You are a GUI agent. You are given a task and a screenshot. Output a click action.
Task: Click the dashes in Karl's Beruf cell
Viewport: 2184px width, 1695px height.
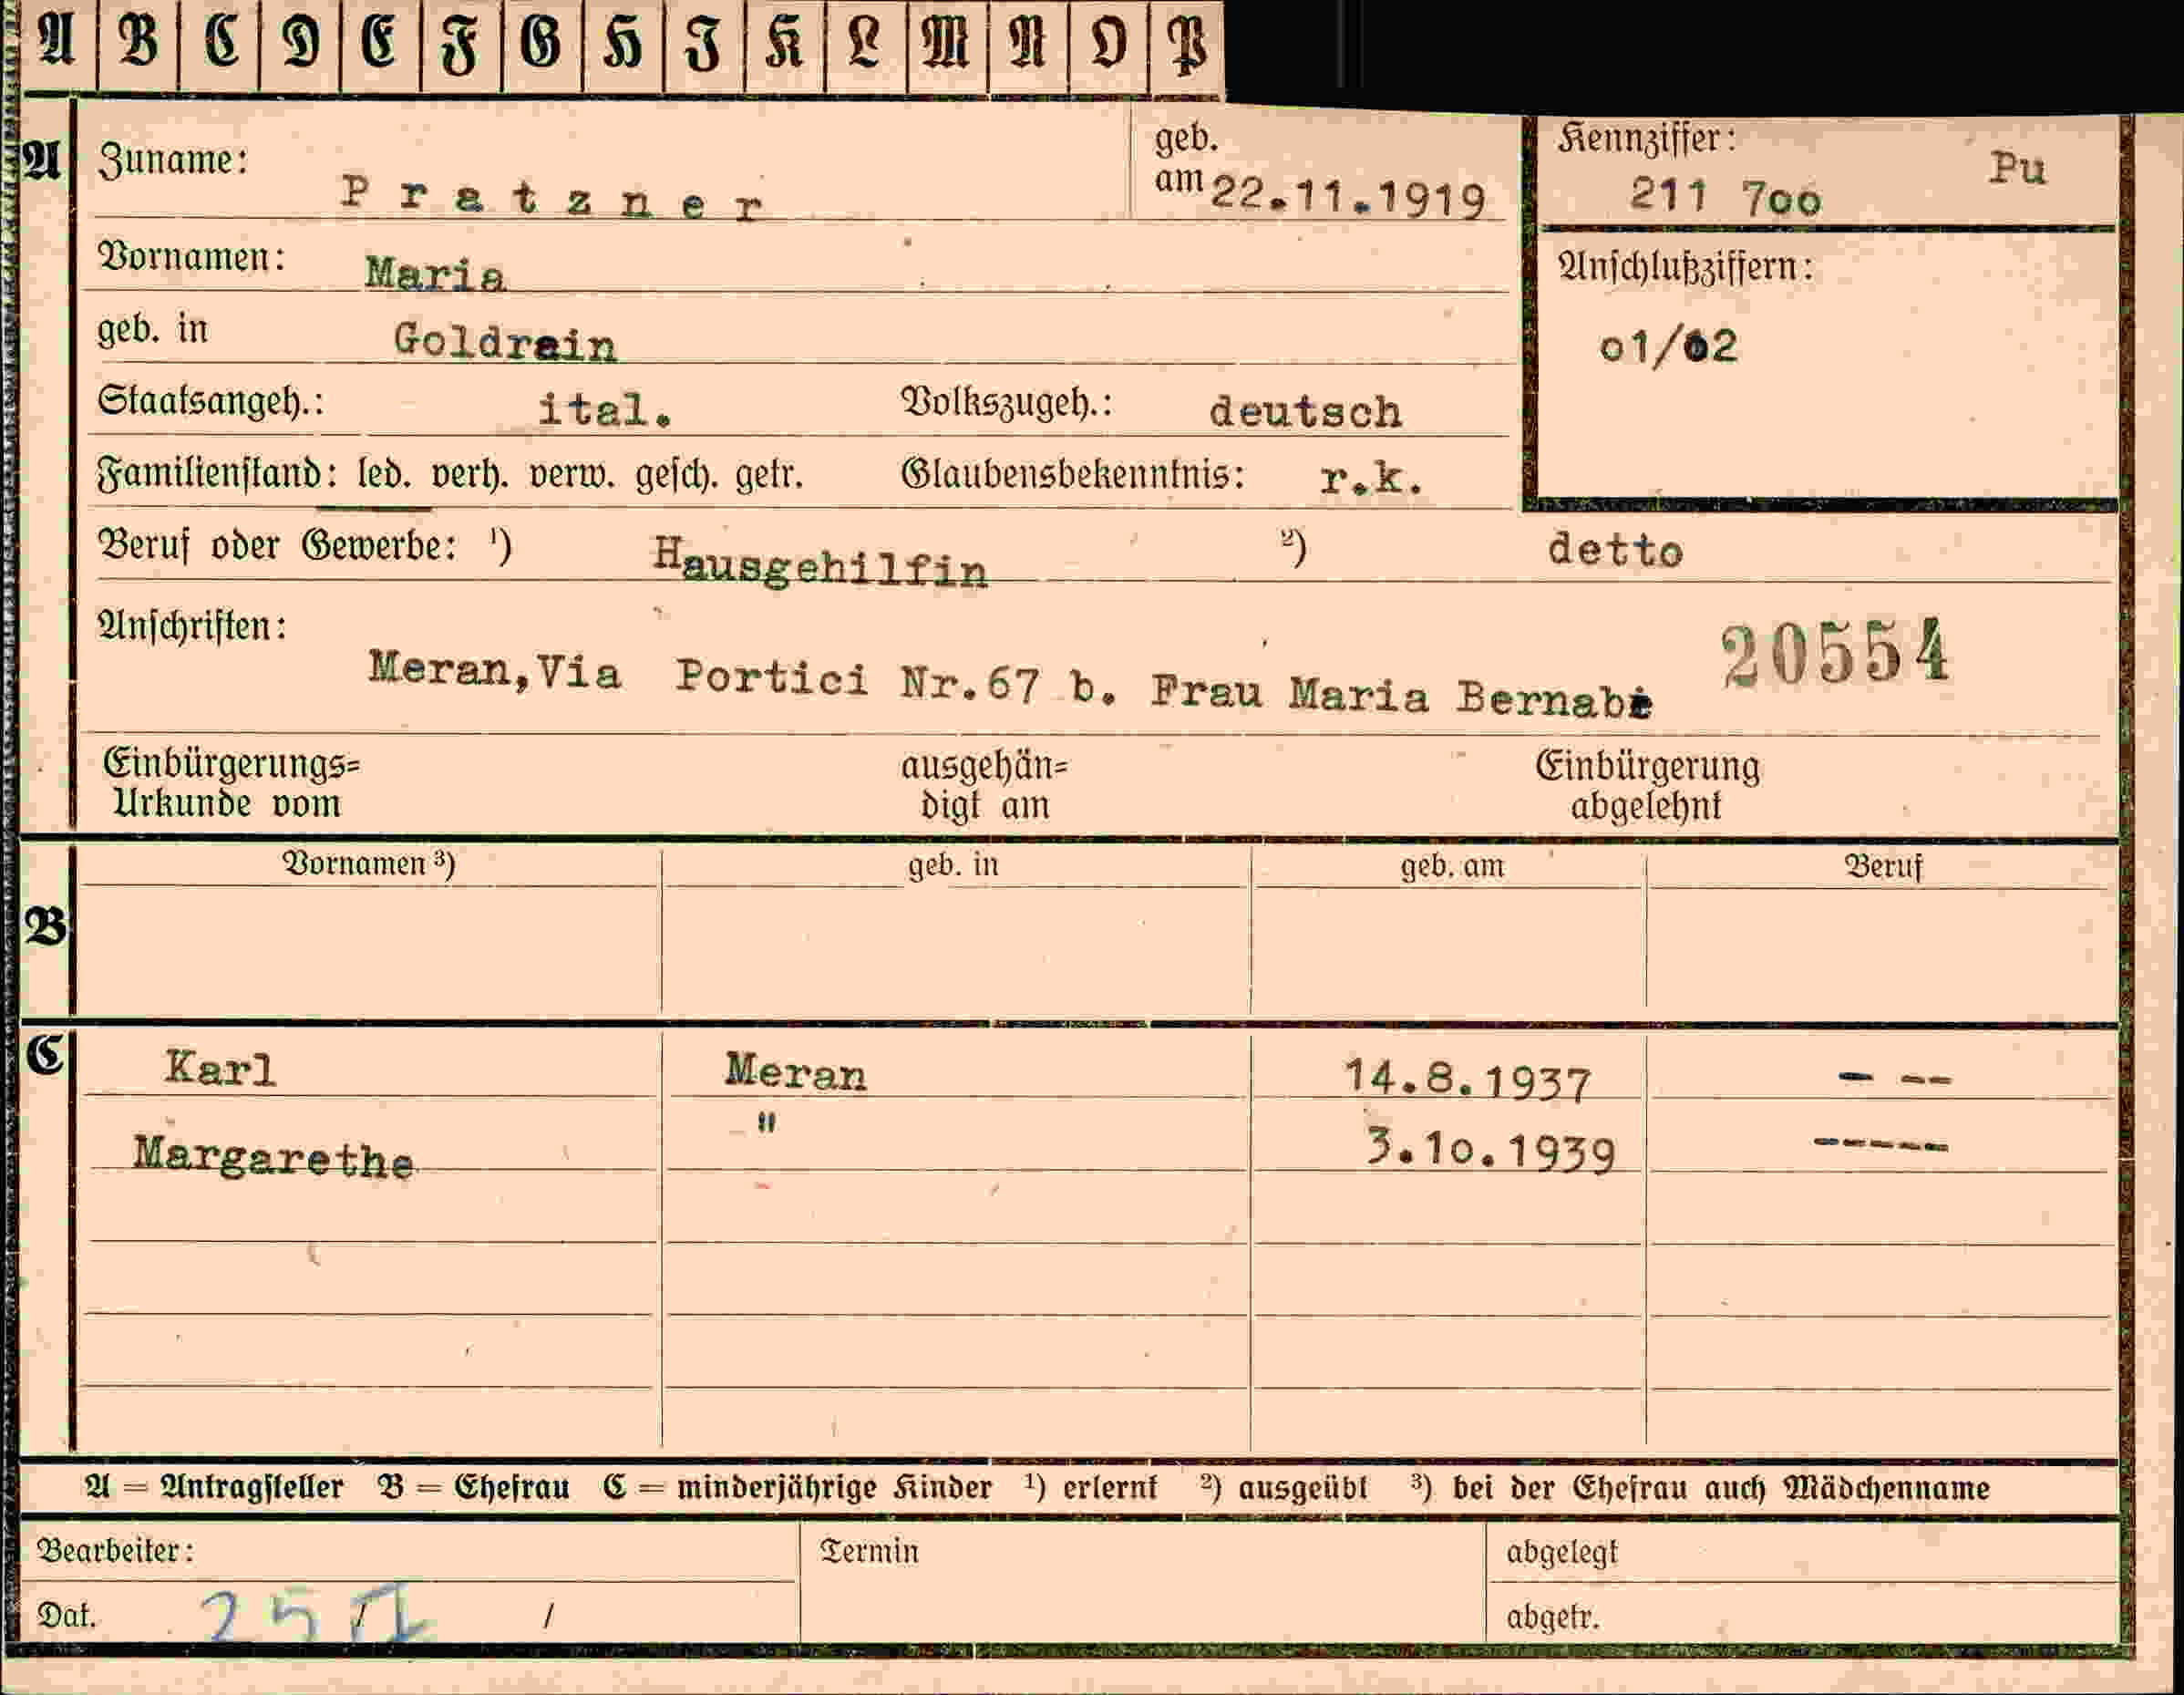(1894, 1078)
